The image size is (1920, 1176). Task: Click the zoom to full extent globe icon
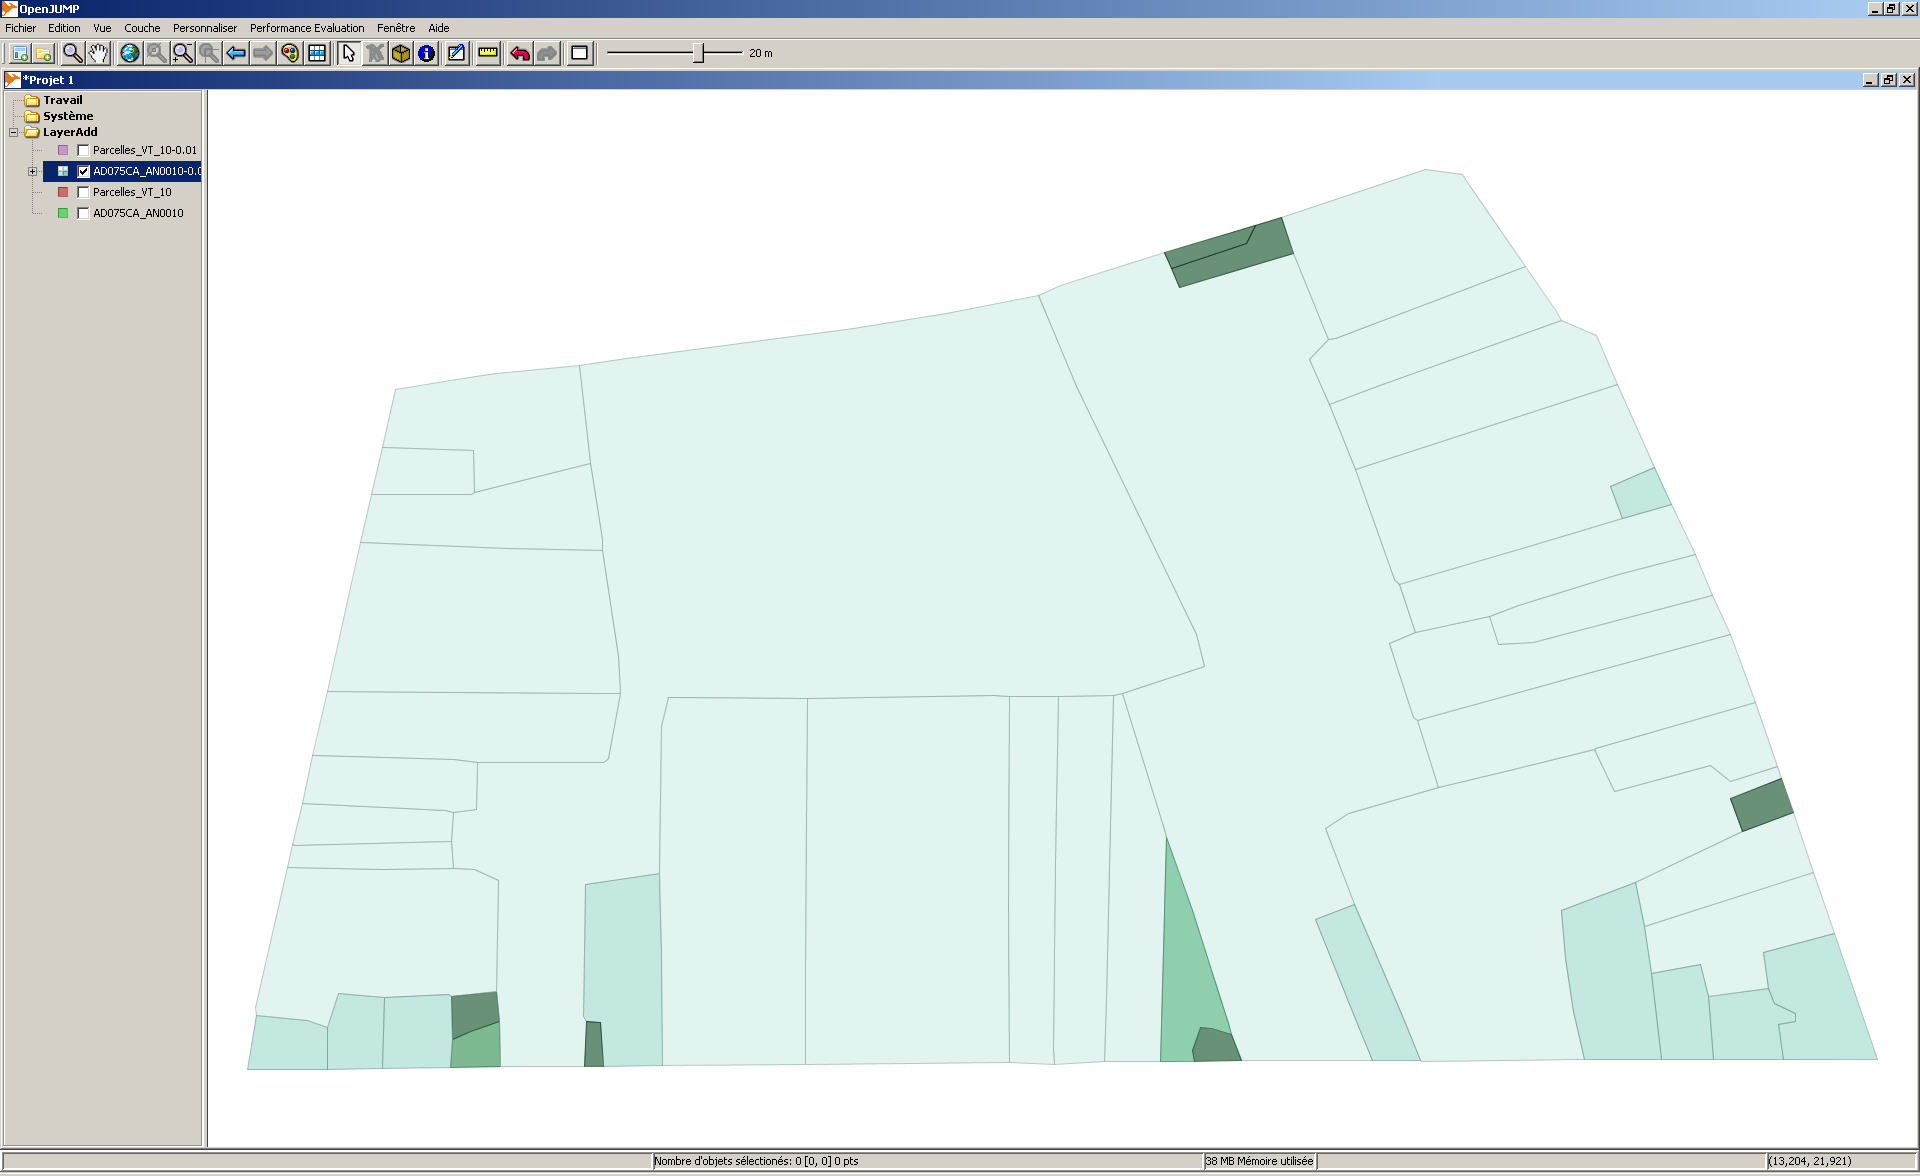(x=130, y=53)
